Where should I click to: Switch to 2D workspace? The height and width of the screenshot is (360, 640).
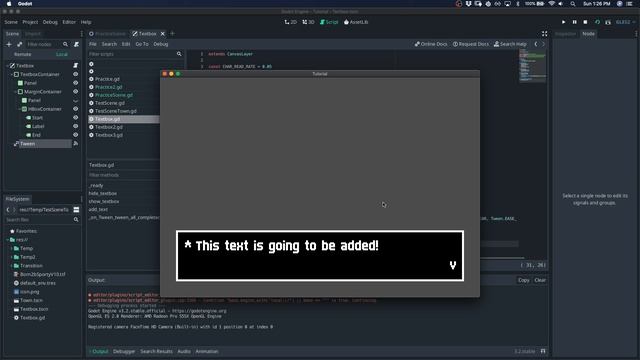291,22
